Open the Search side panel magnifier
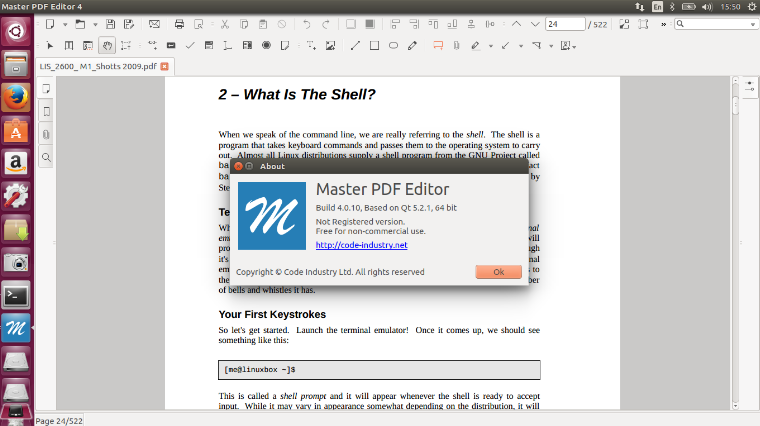 tap(46, 158)
